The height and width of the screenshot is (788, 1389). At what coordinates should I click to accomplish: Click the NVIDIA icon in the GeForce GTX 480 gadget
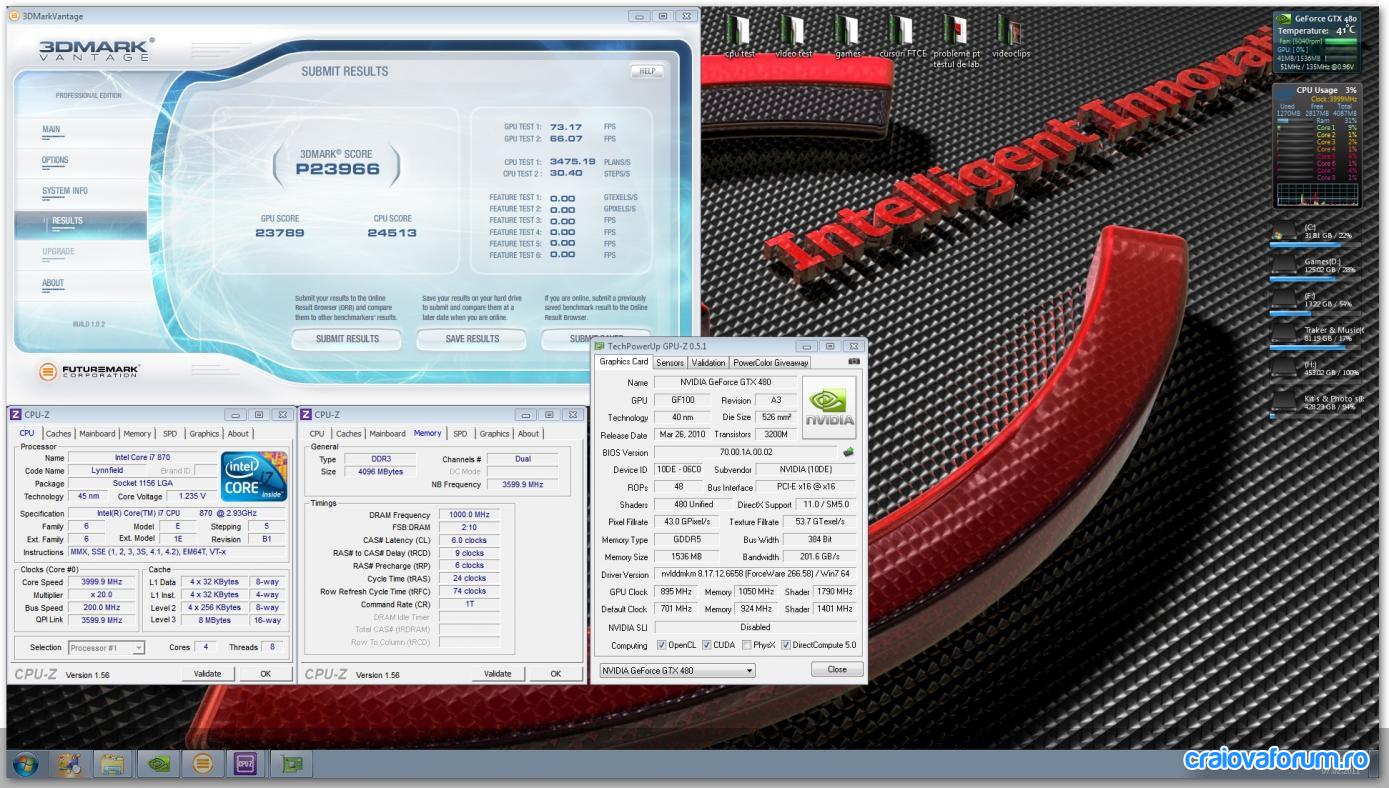pyautogui.click(x=1284, y=18)
